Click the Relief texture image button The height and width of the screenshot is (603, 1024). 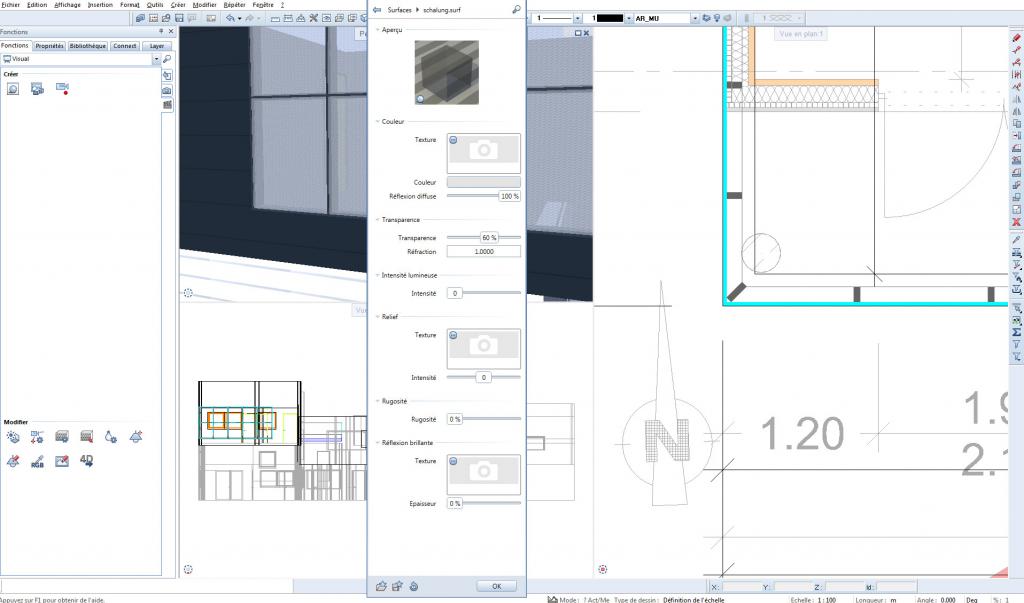tap(484, 348)
